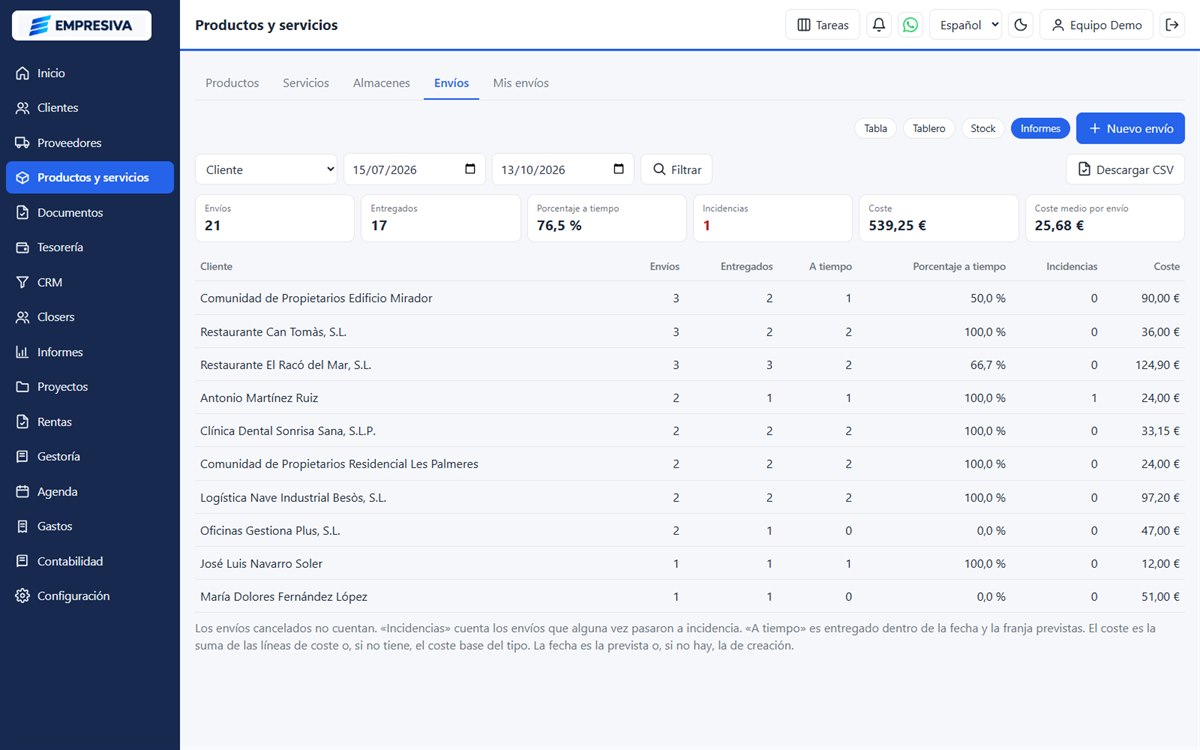This screenshot has width=1200, height=750.
Task: Switch to the Mis envíos tab
Action: click(521, 83)
